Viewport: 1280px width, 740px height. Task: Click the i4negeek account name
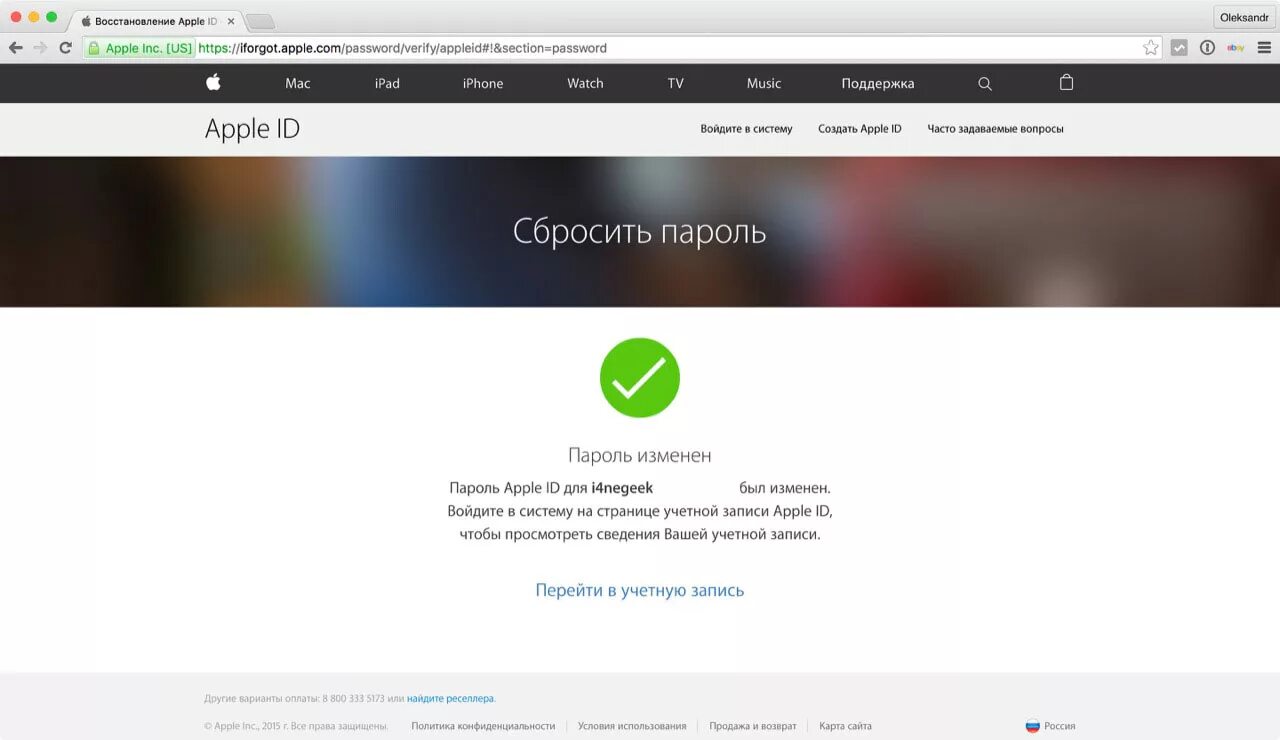coord(622,488)
